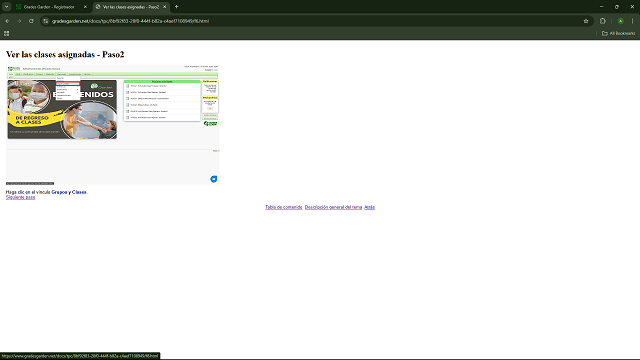Open Descripción general del tema link
This screenshot has width=640, height=360.
pos(333,207)
